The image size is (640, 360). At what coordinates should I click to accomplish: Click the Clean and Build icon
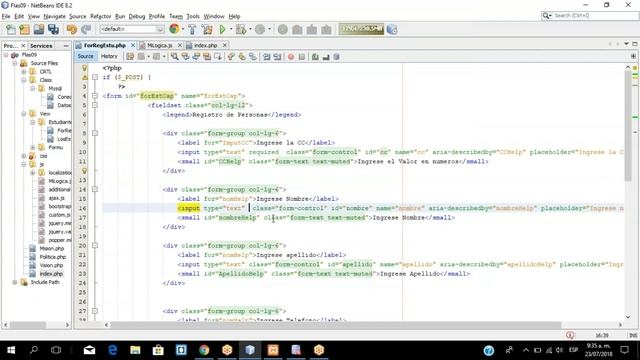coord(207,29)
